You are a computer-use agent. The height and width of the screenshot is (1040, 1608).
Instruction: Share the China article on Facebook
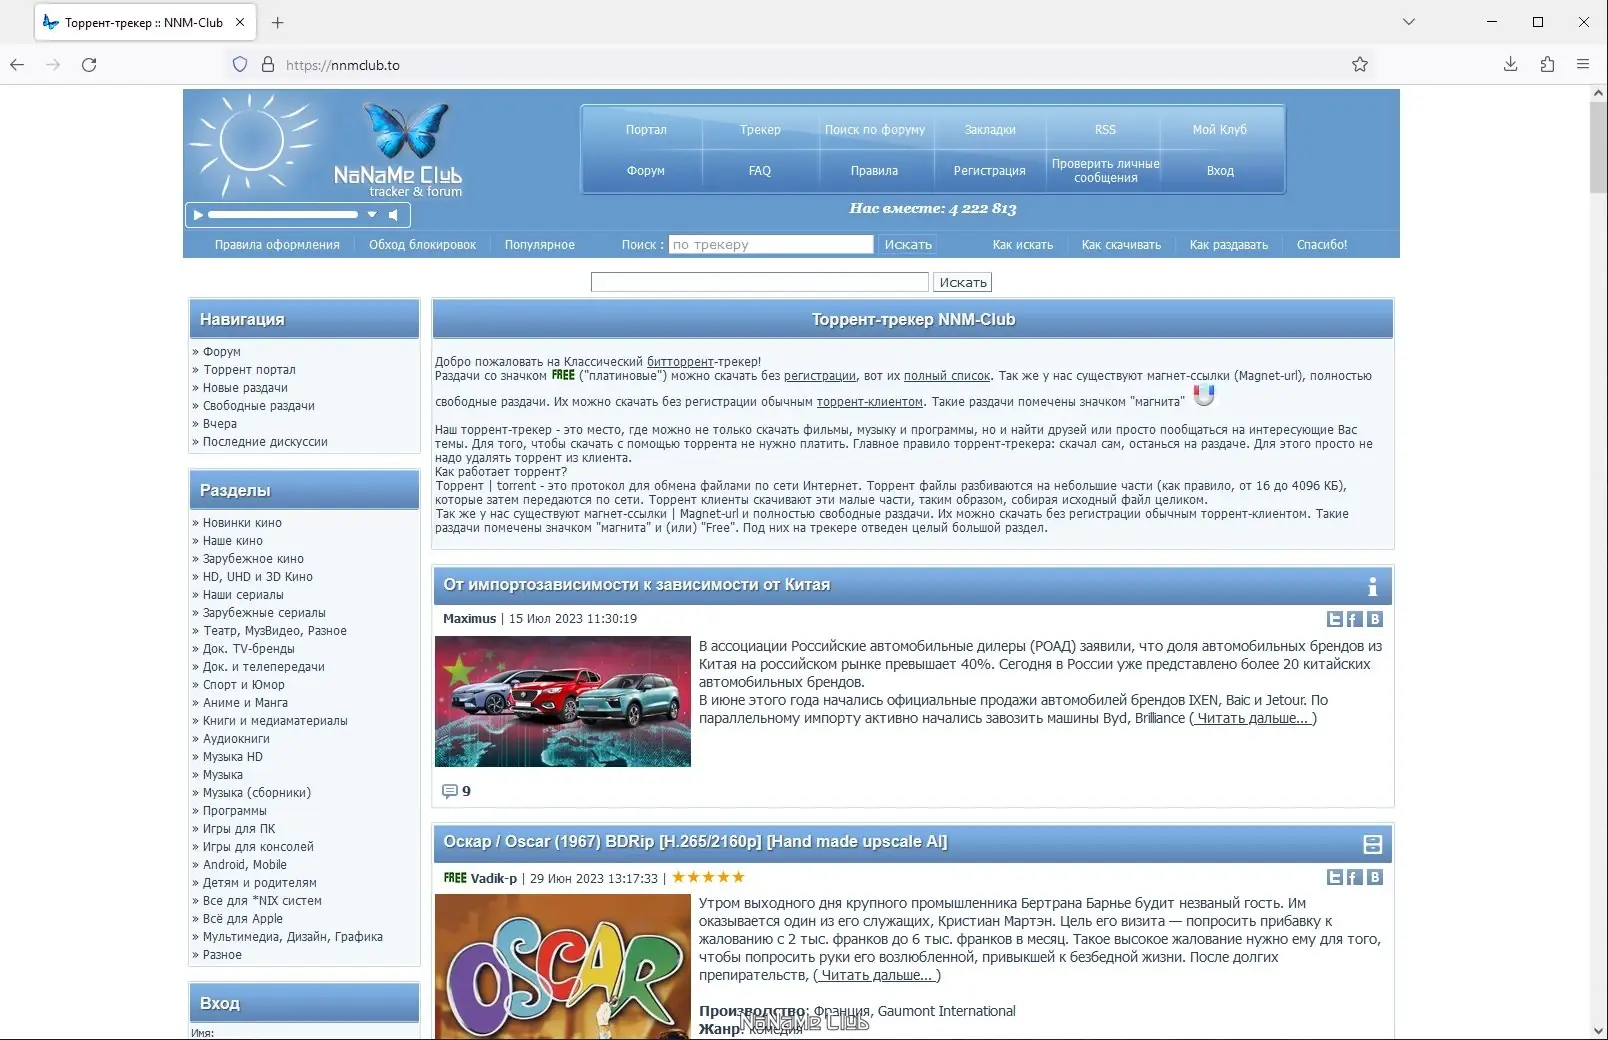1354,619
